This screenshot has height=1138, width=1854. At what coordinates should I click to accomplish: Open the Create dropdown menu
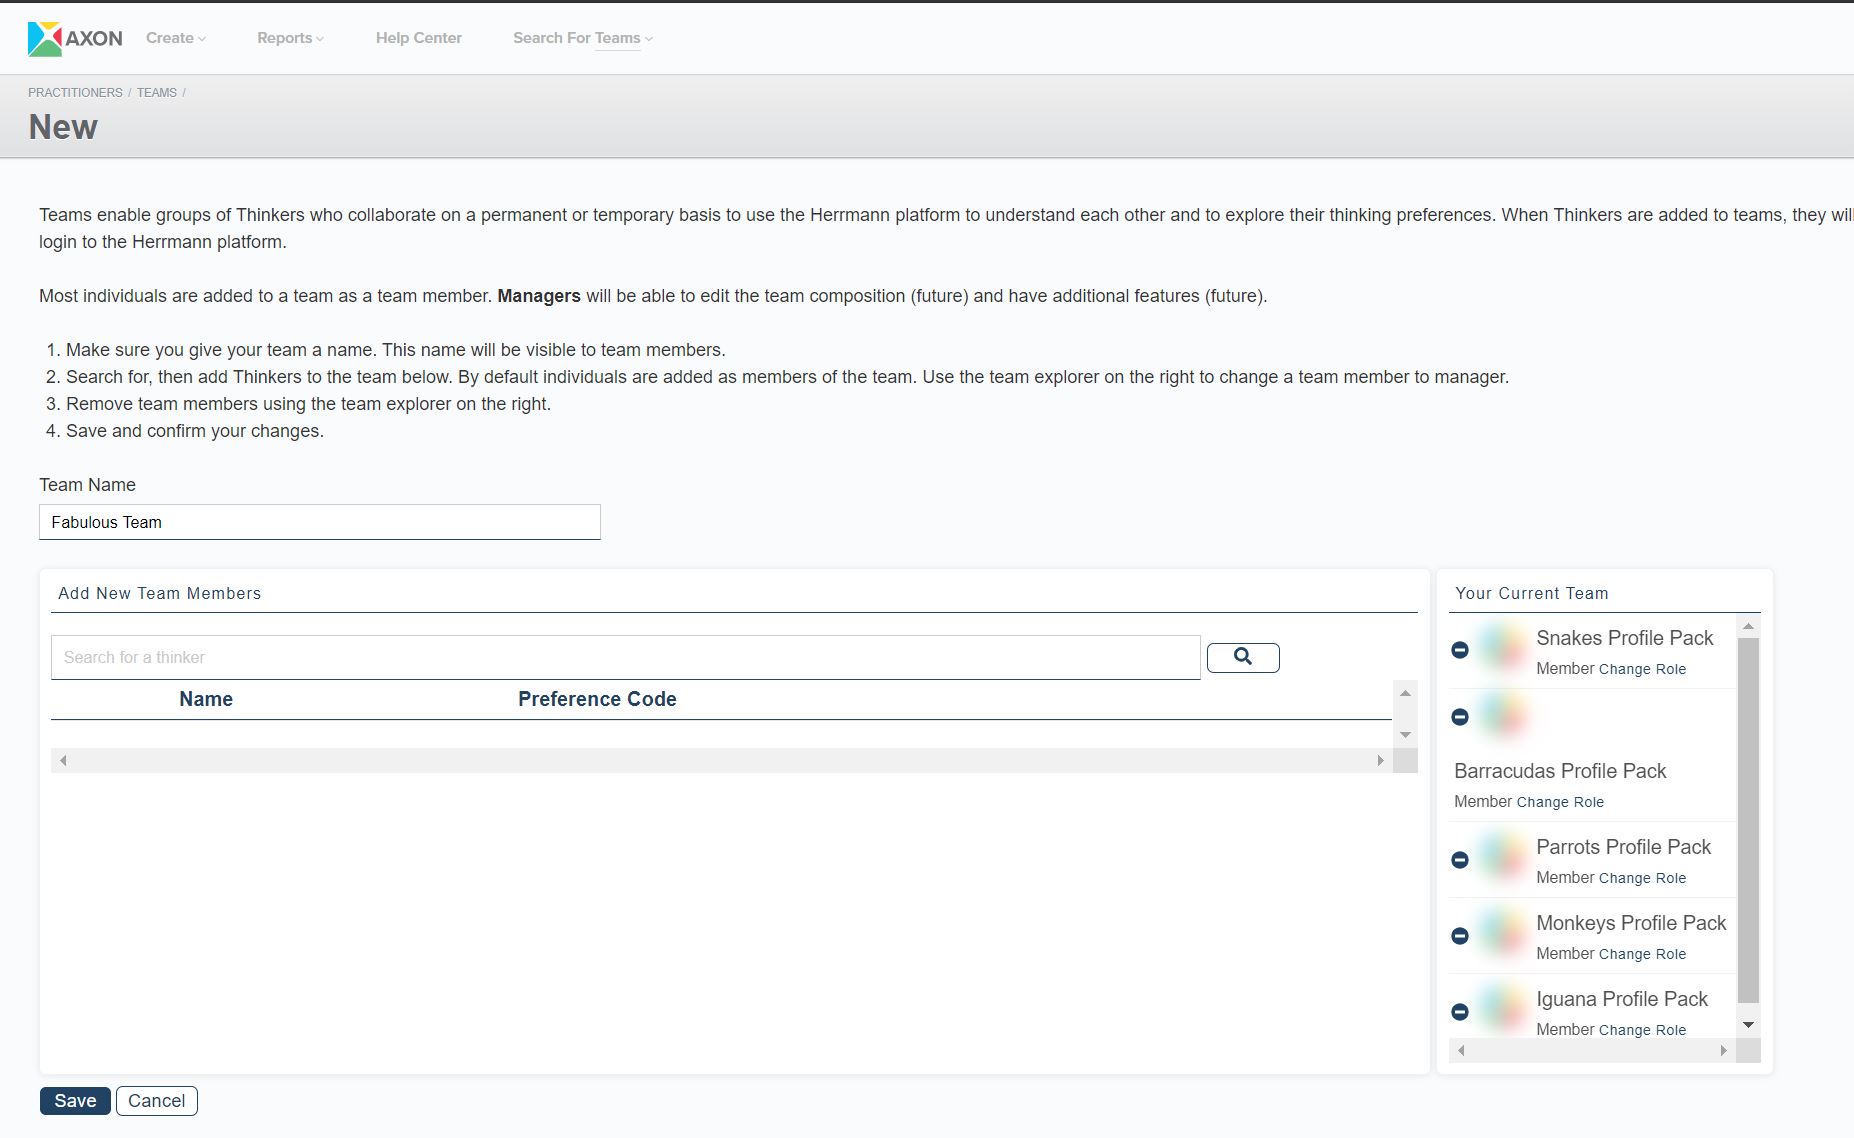tap(175, 38)
